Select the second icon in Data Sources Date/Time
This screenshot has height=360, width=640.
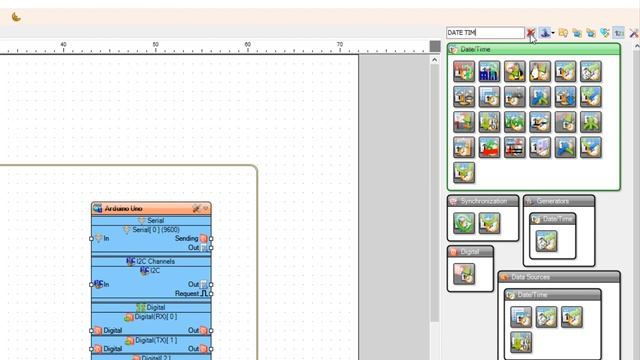547,317
